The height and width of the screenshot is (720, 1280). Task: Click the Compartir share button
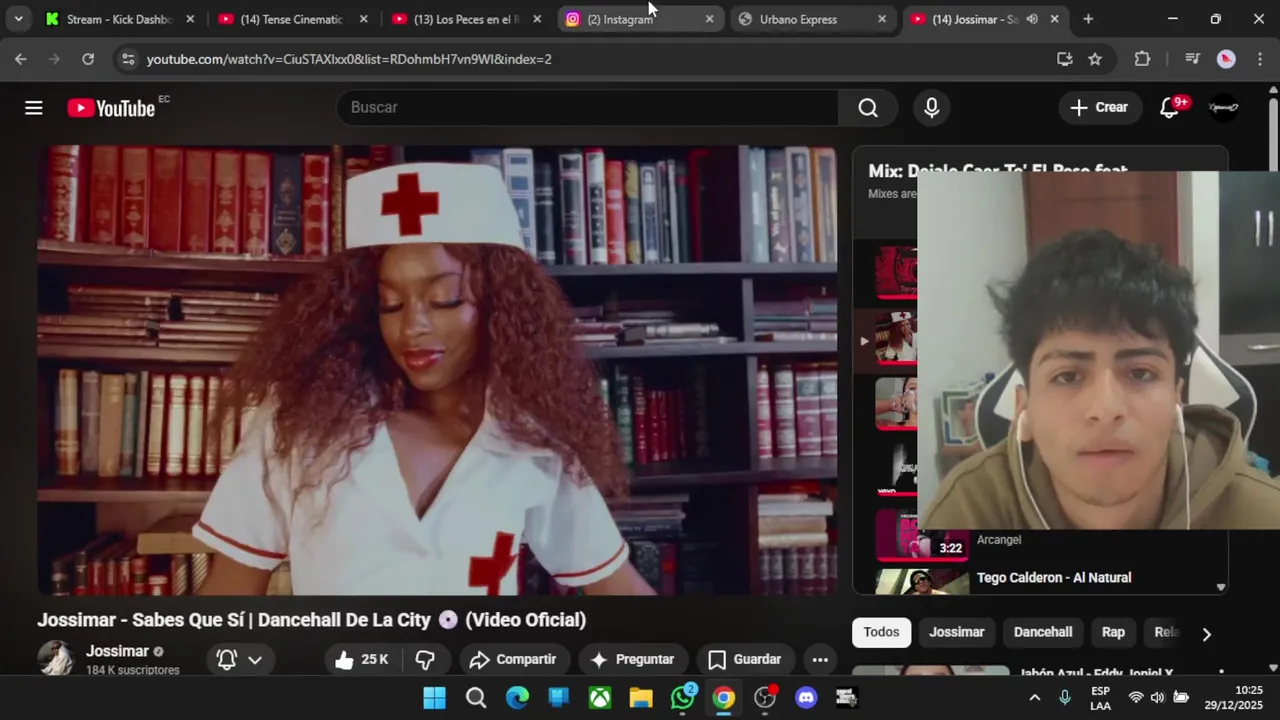512,659
